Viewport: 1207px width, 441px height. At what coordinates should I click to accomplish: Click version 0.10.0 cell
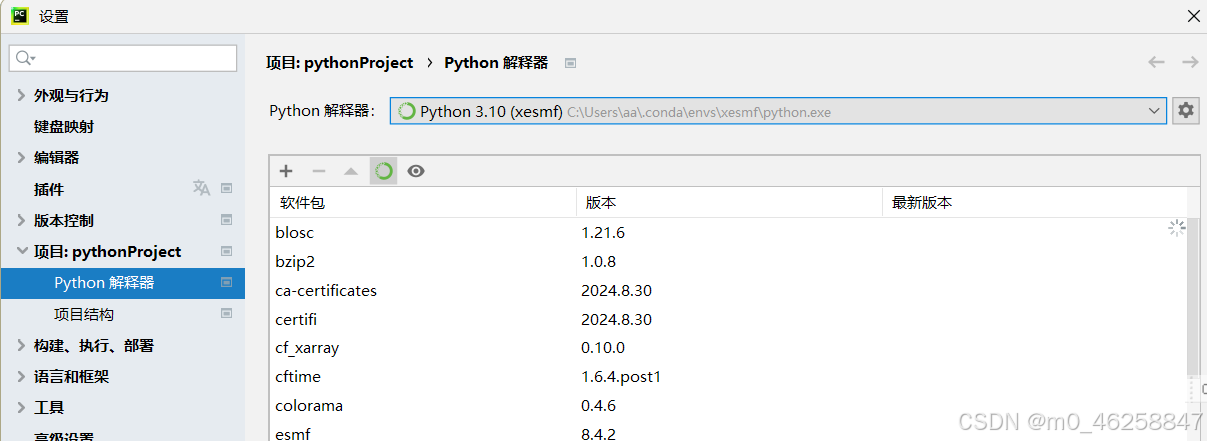point(603,348)
